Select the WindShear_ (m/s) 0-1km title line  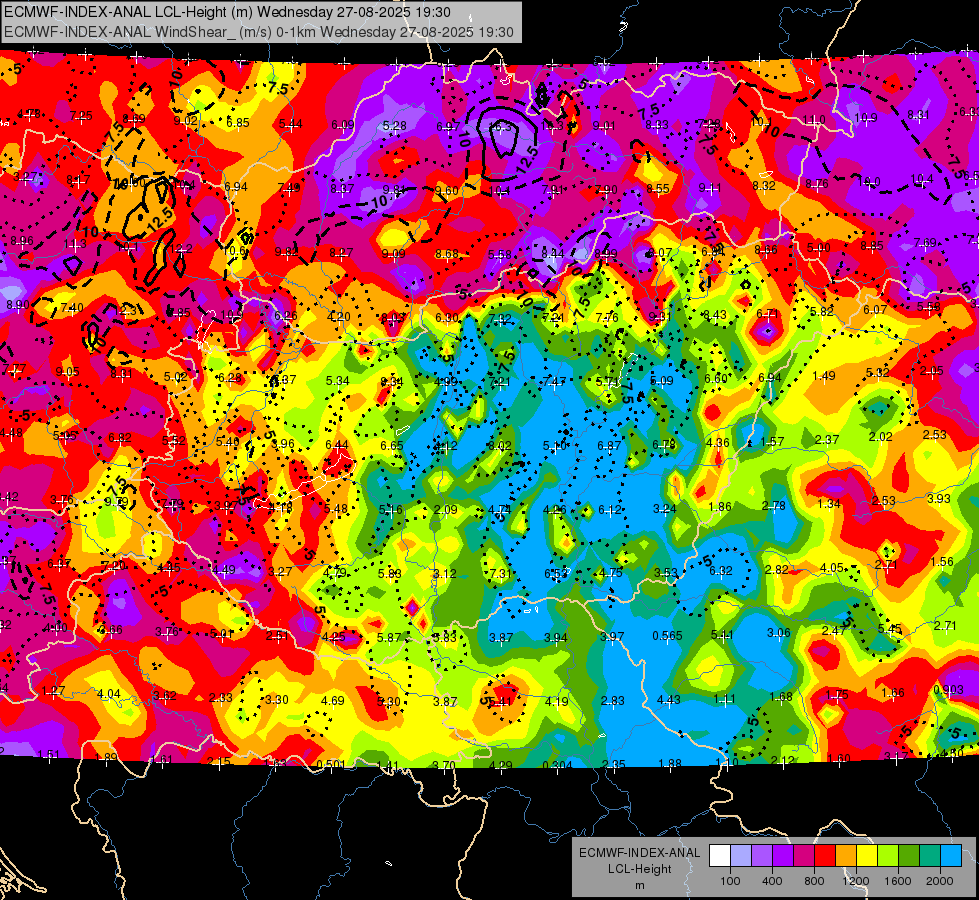pos(258,32)
